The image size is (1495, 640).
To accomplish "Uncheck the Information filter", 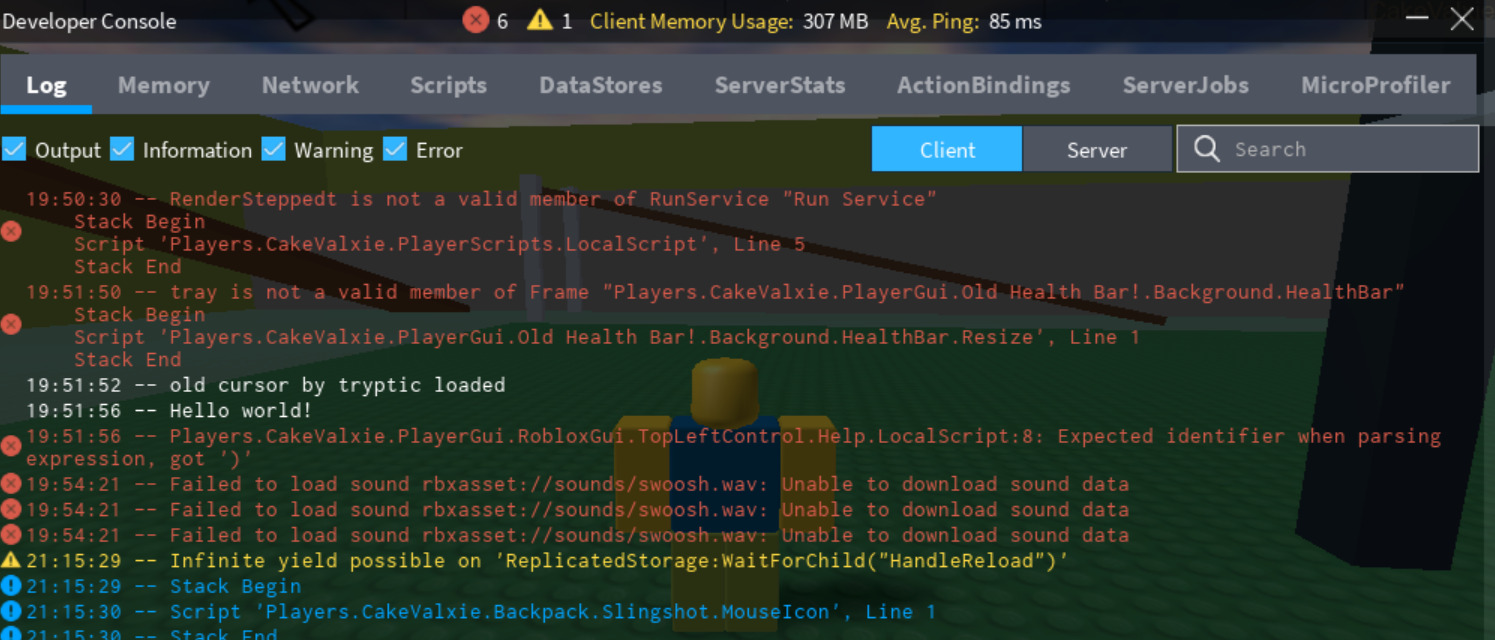I will tap(122, 148).
